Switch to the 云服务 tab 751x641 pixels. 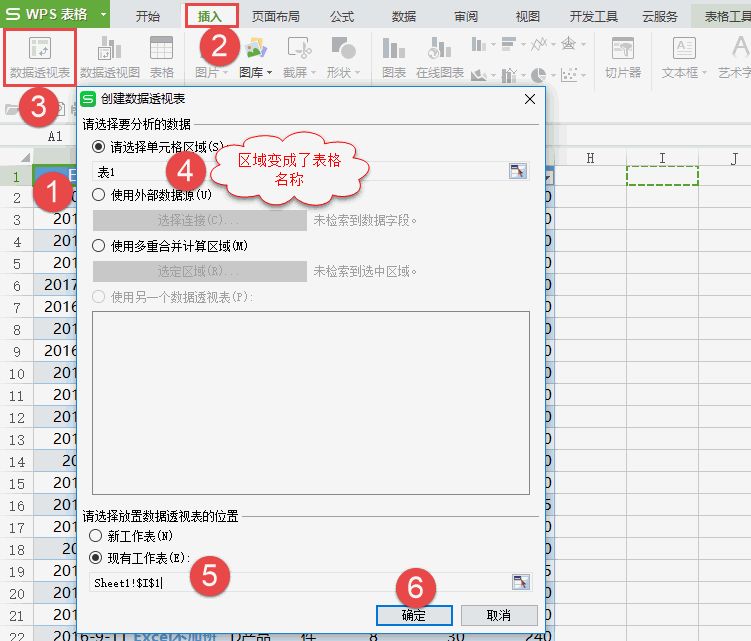pyautogui.click(x=660, y=16)
